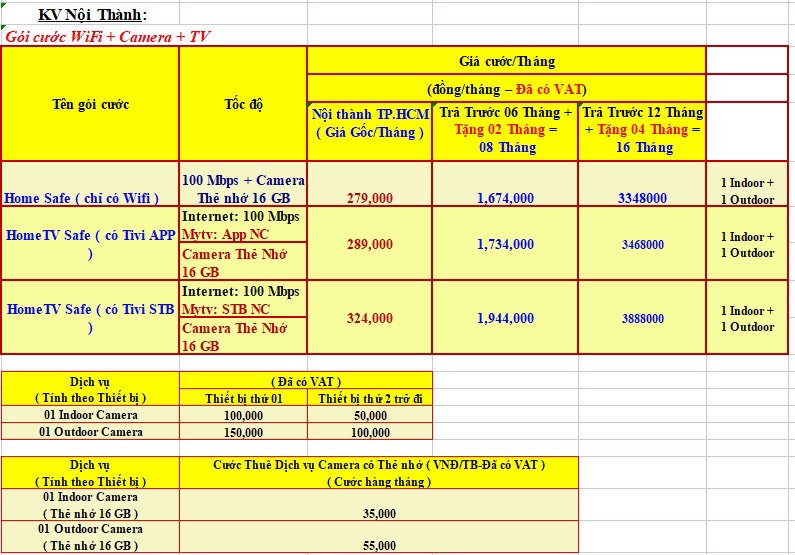Screen dimensions: 795x555
Task: Select 100,000 in the Indoor Camera row
Action: pos(243,415)
